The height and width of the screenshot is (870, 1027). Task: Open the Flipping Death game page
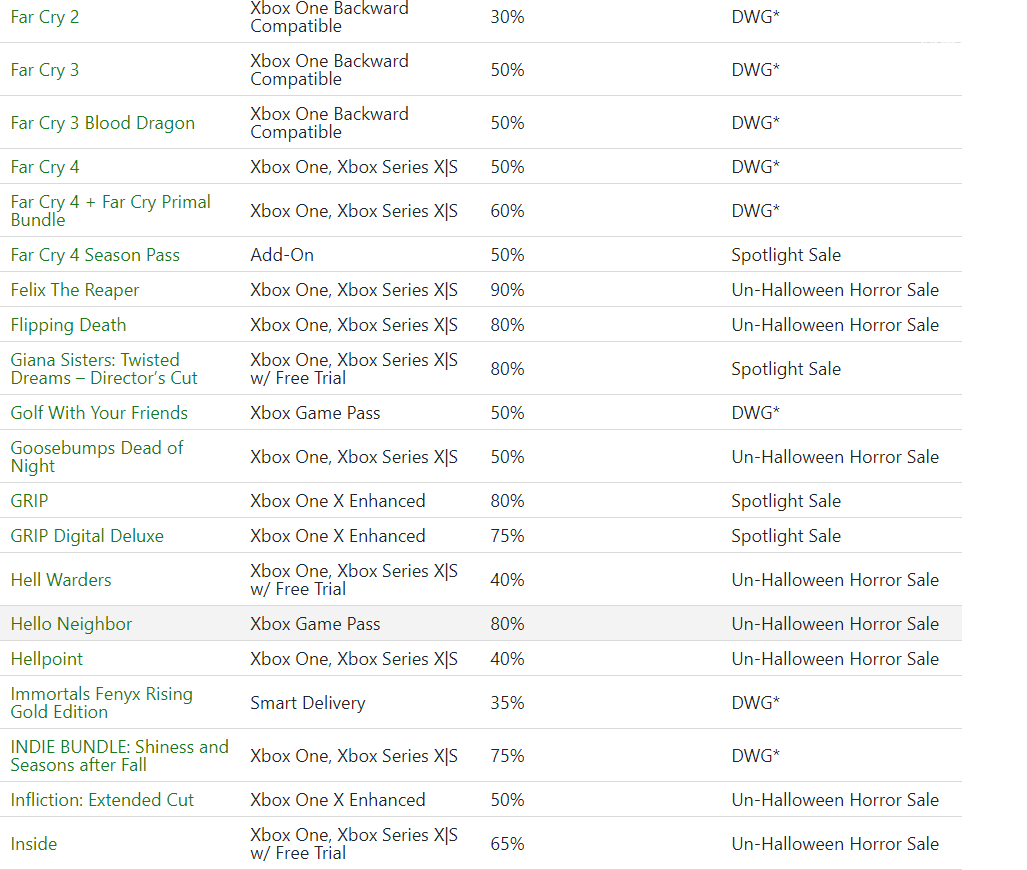(68, 325)
